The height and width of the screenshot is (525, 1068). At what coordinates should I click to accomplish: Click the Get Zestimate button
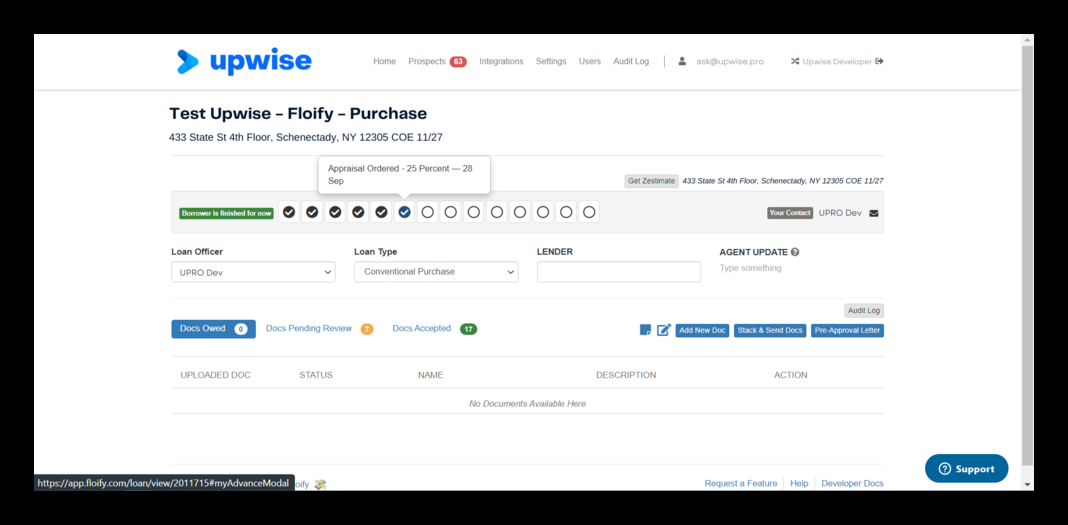(x=651, y=181)
